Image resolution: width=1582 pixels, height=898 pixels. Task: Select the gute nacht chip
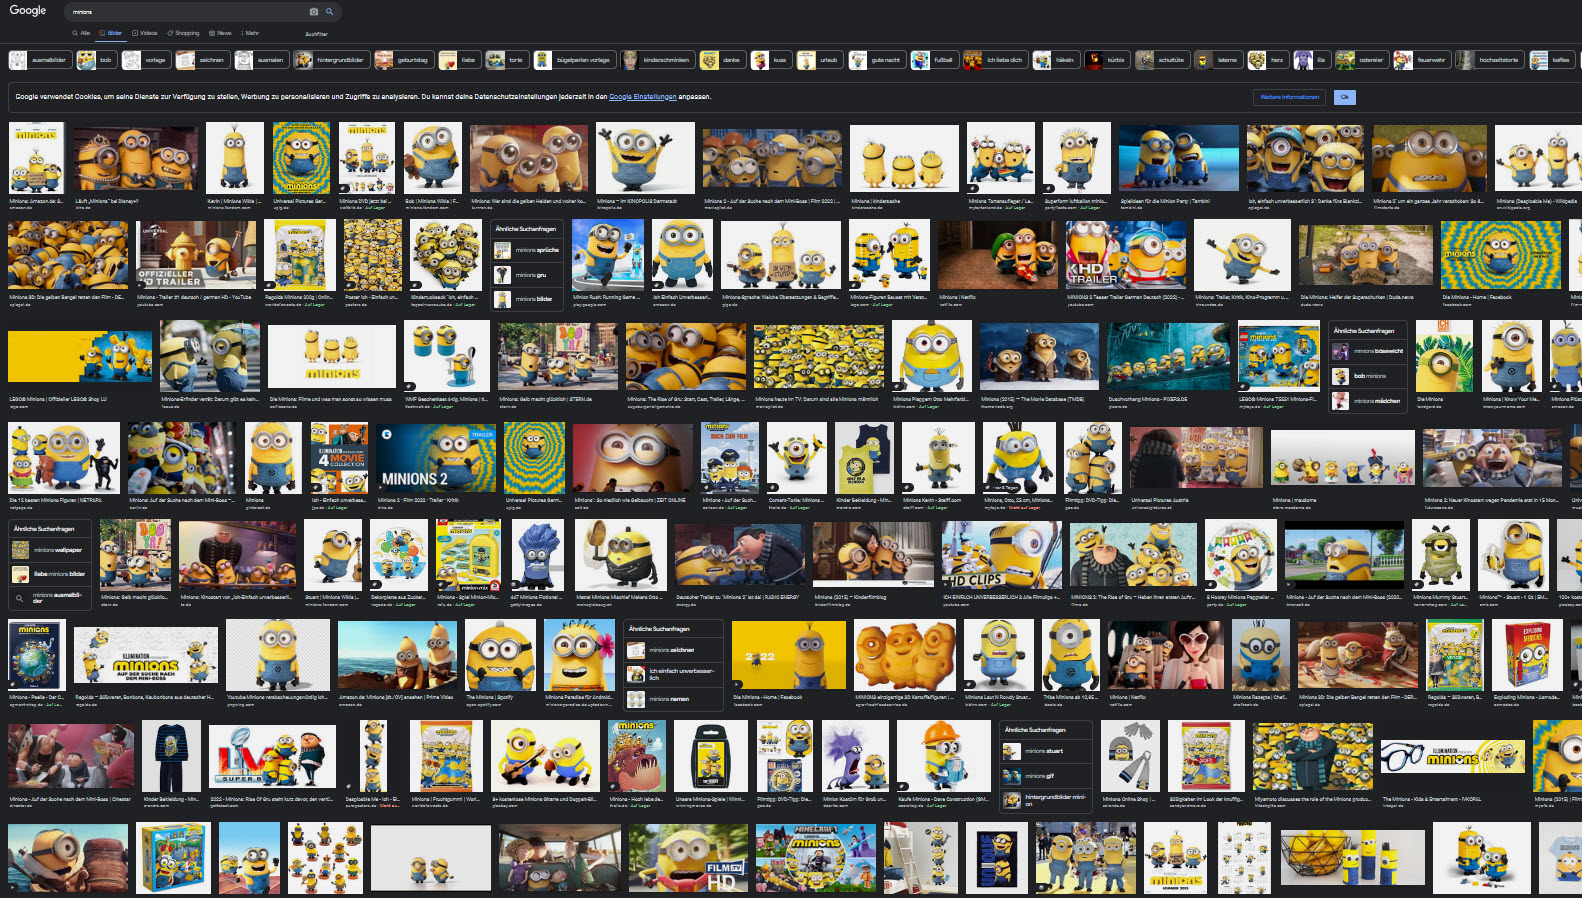point(877,60)
